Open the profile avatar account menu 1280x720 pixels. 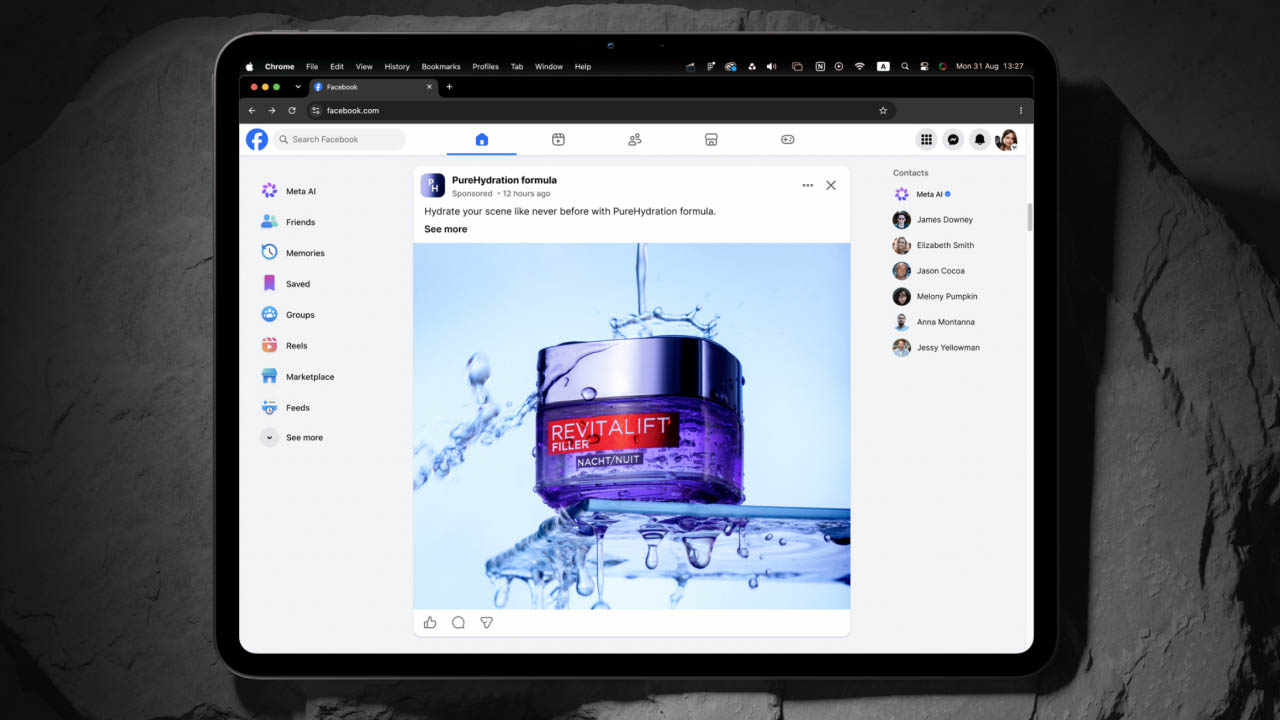[1007, 140]
